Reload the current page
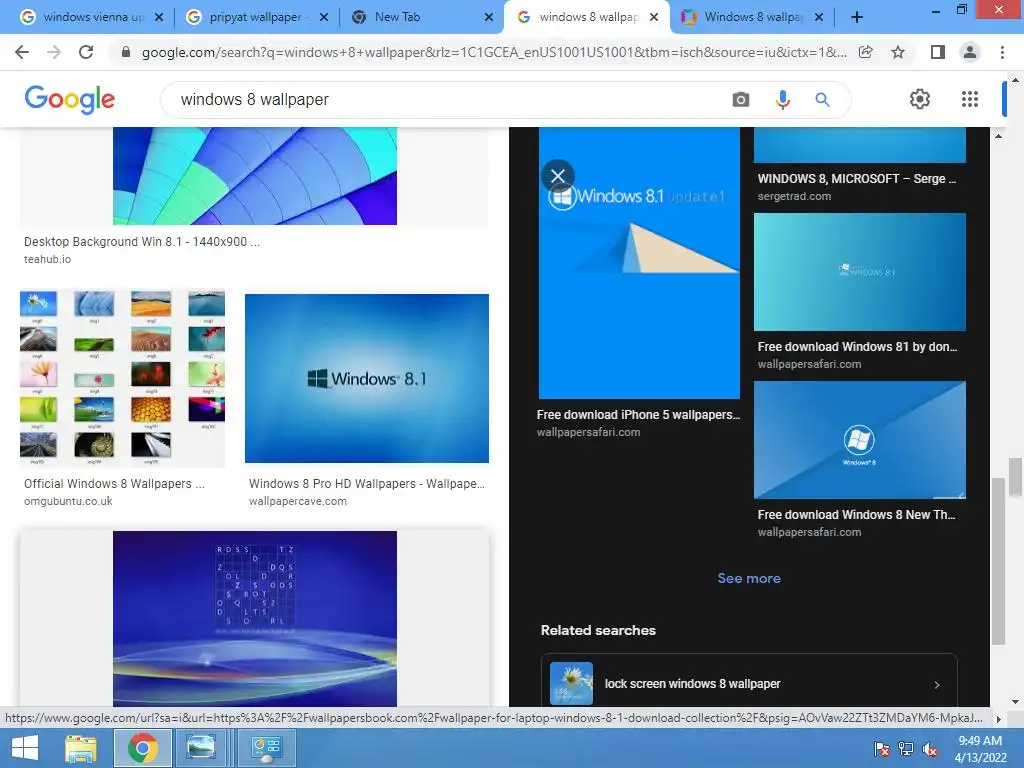This screenshot has height=768, width=1024. pos(86,52)
